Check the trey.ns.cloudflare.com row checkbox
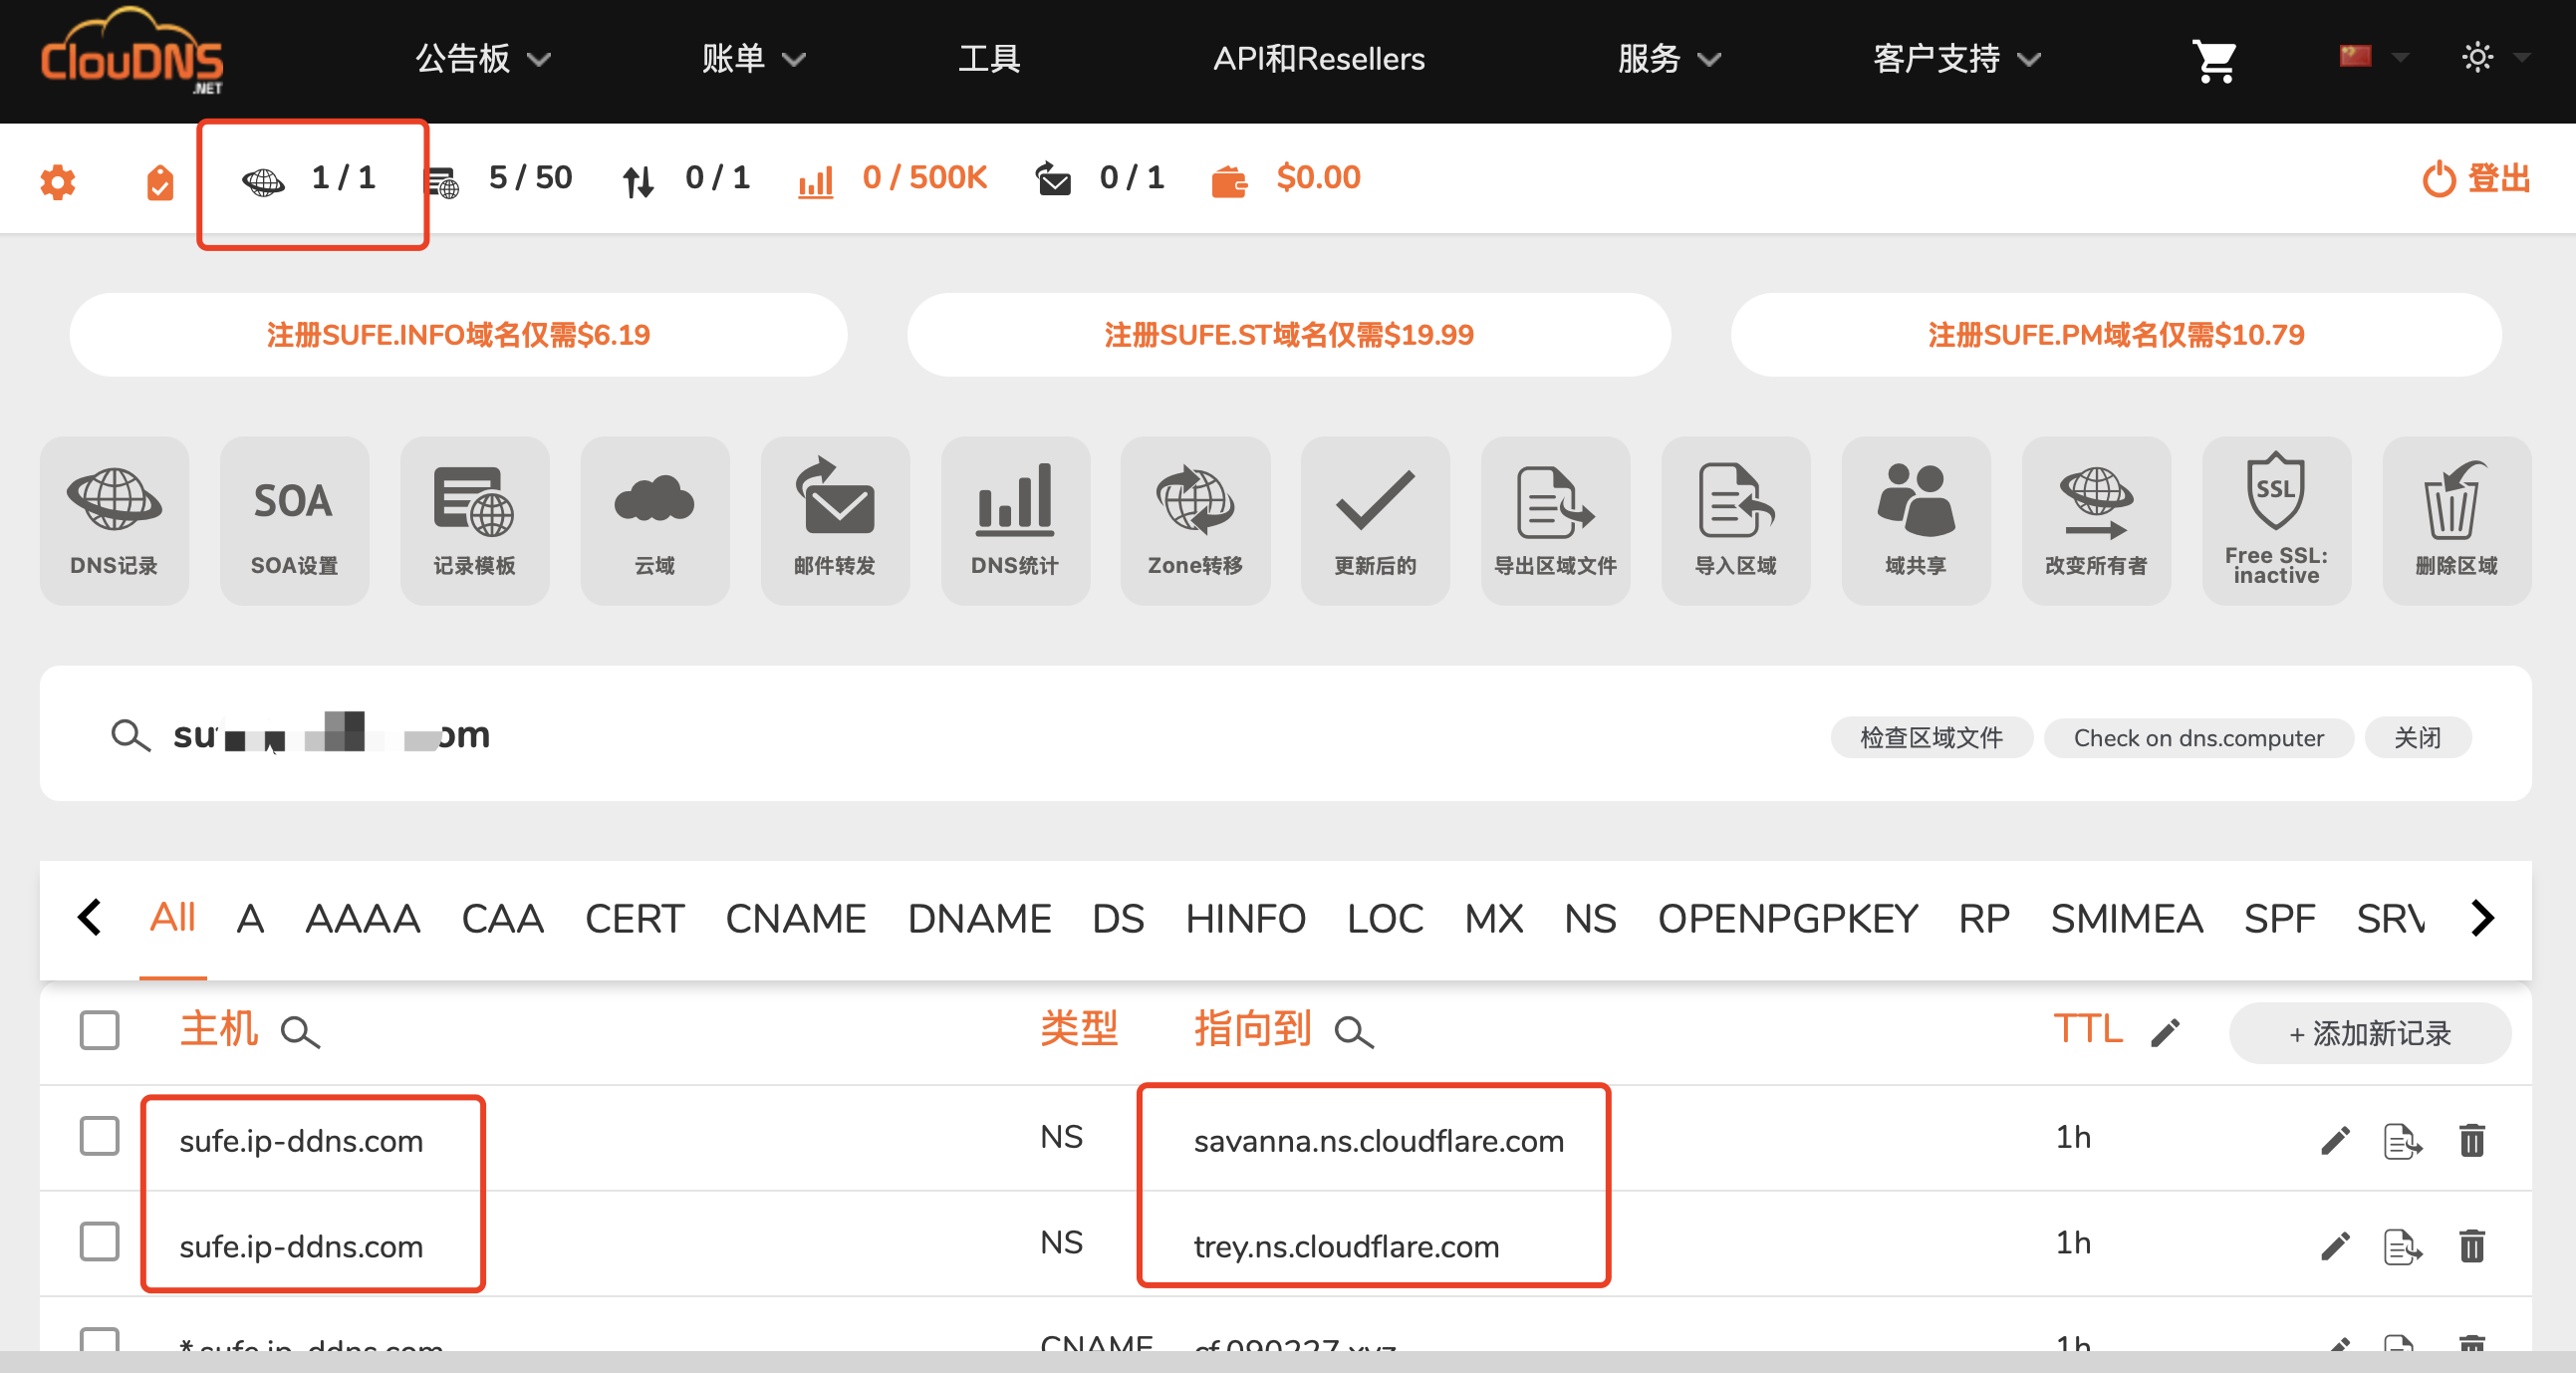2576x1373 pixels. coord(99,1242)
